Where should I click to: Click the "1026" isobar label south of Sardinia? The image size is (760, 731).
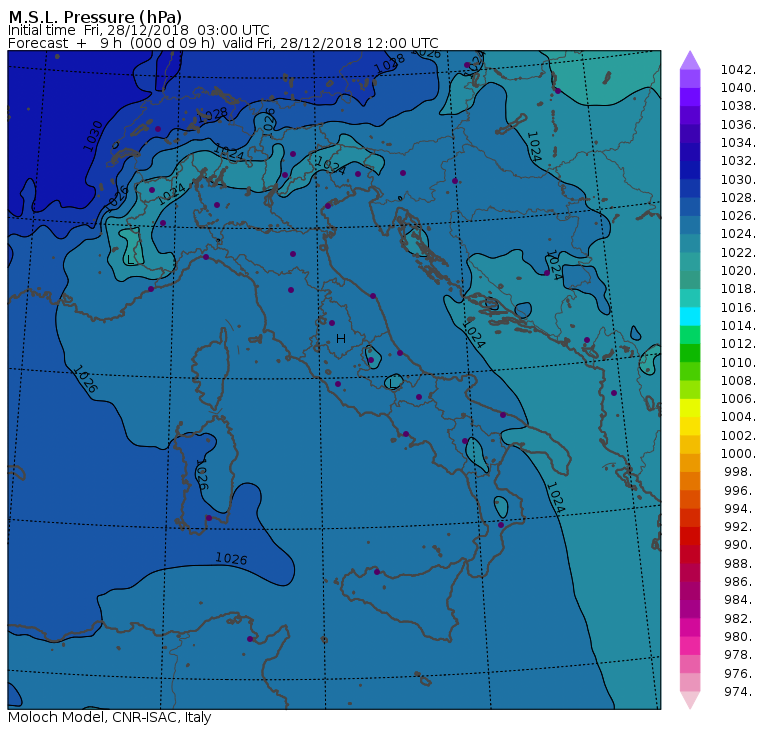pos(231,558)
